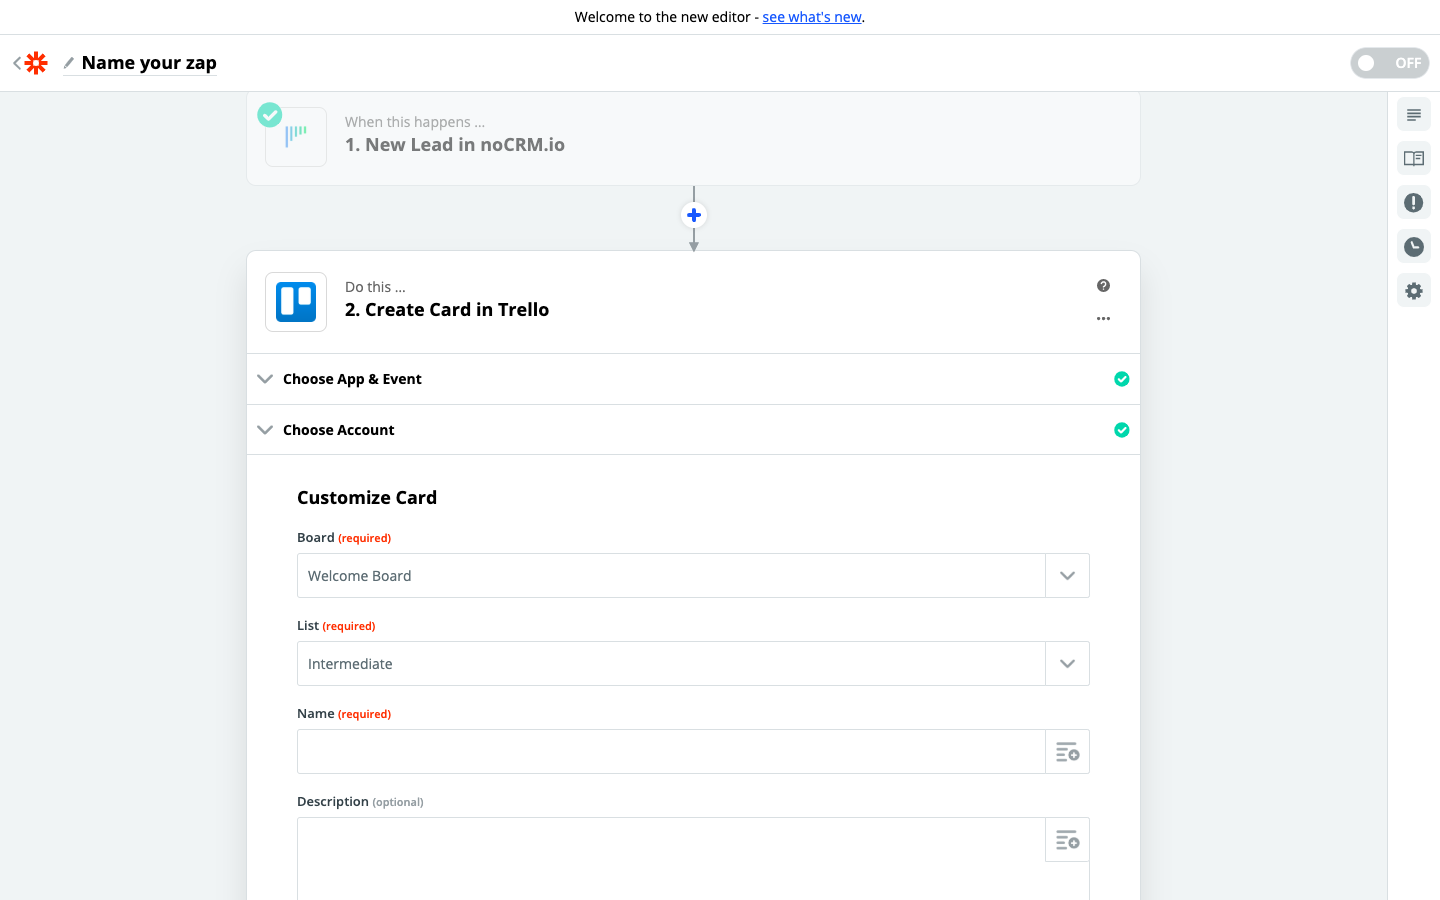
Task: Collapse the Choose Account section
Action: point(264,429)
